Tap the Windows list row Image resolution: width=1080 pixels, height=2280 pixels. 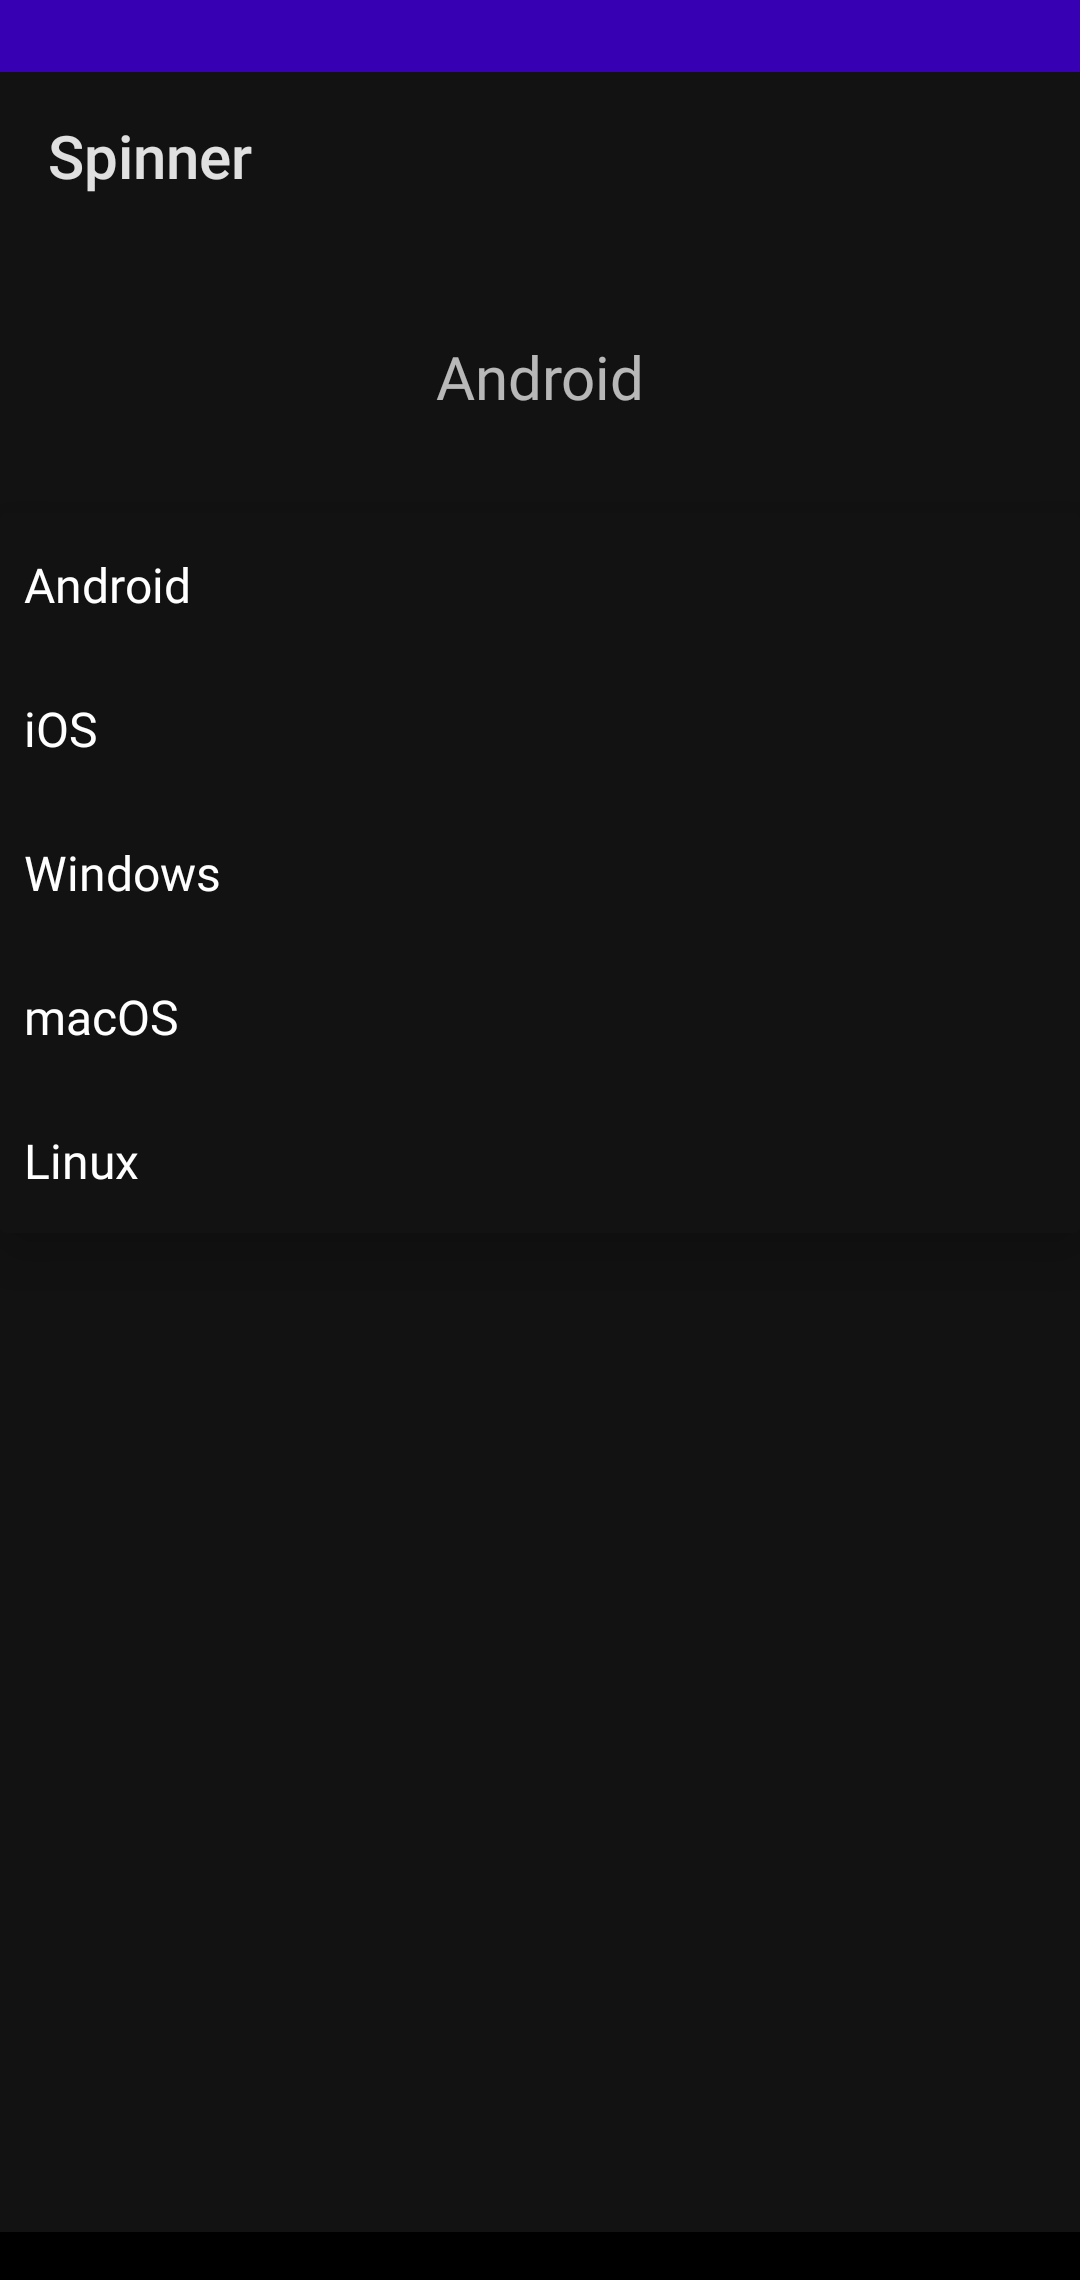pyautogui.click(x=540, y=874)
